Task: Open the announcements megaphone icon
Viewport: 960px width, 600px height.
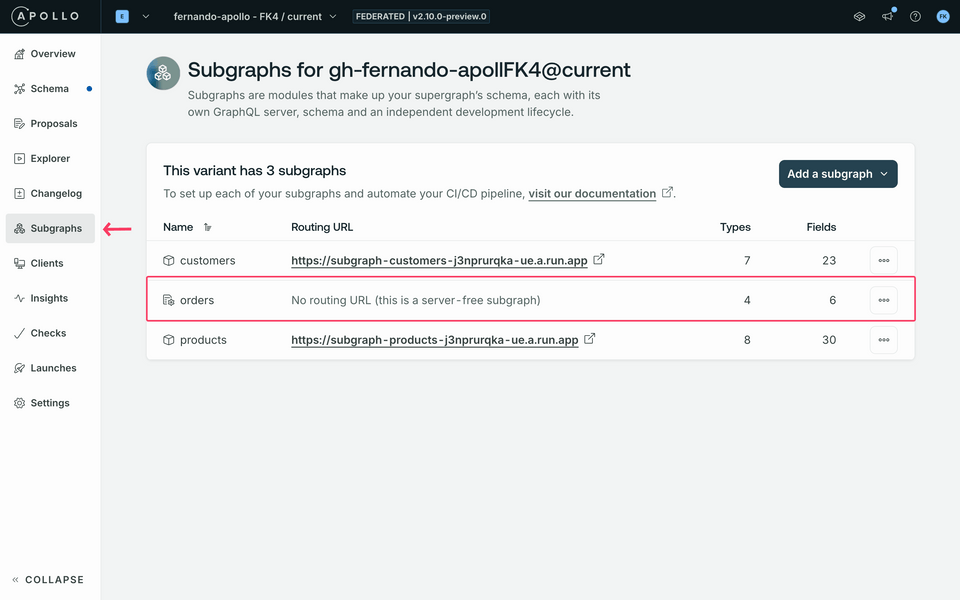Action: point(888,16)
